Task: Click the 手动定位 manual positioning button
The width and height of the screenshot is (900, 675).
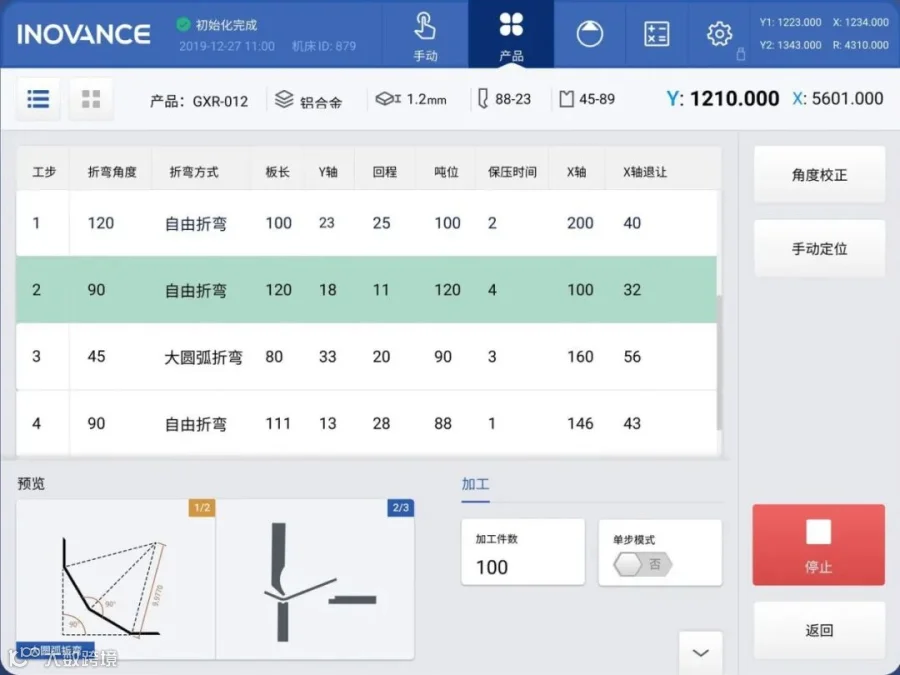Action: 819,249
